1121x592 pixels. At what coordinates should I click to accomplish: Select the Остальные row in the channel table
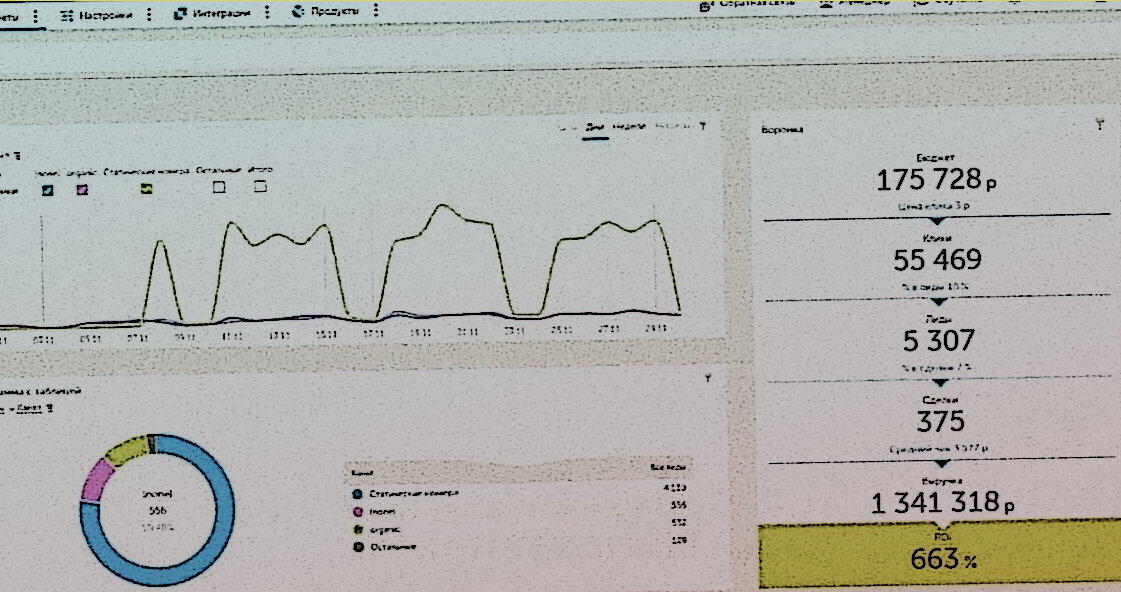[519, 545]
